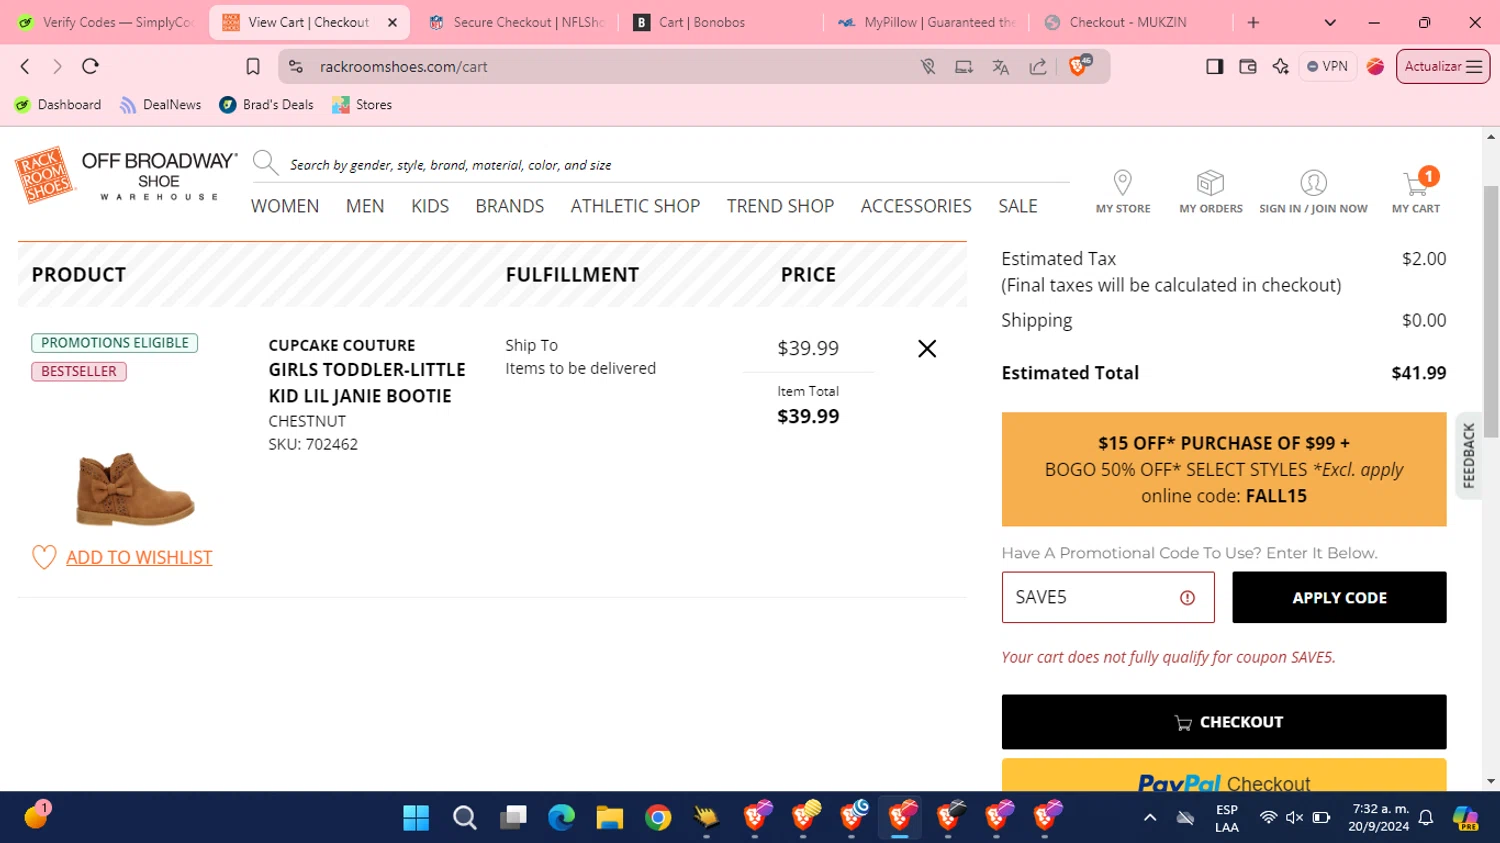
Task: Switch to Cart Bonobos tab
Action: 720,22
